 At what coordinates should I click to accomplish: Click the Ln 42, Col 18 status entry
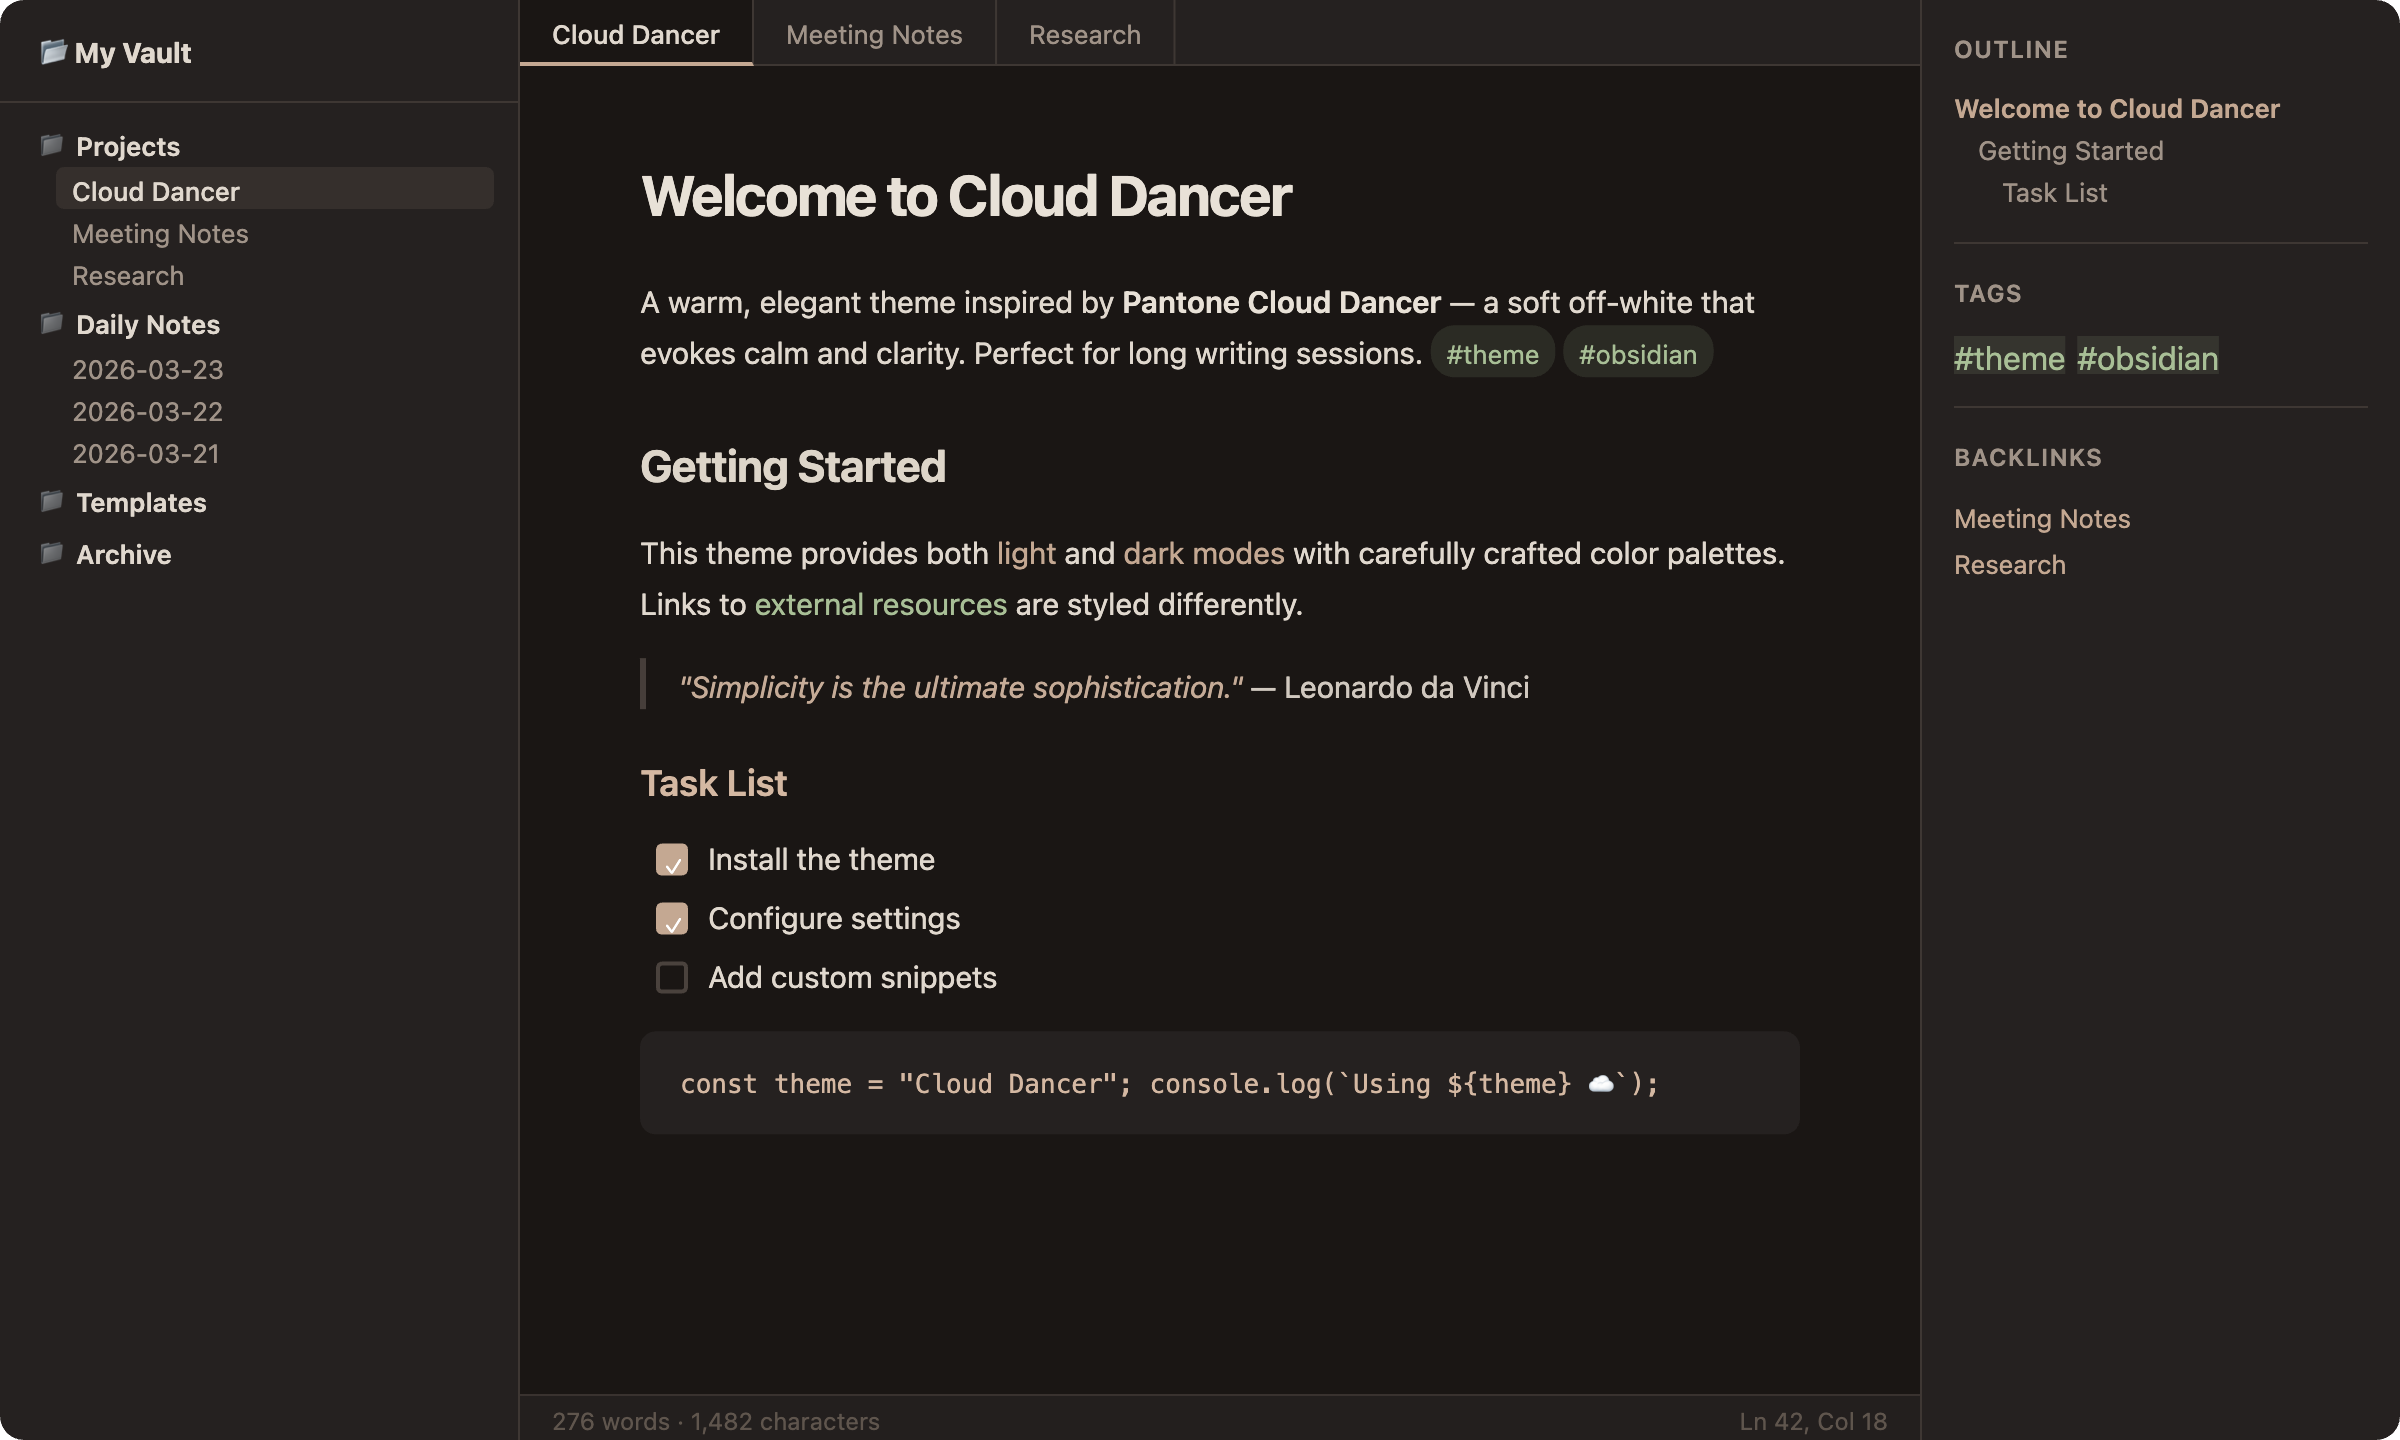[x=1812, y=1421]
